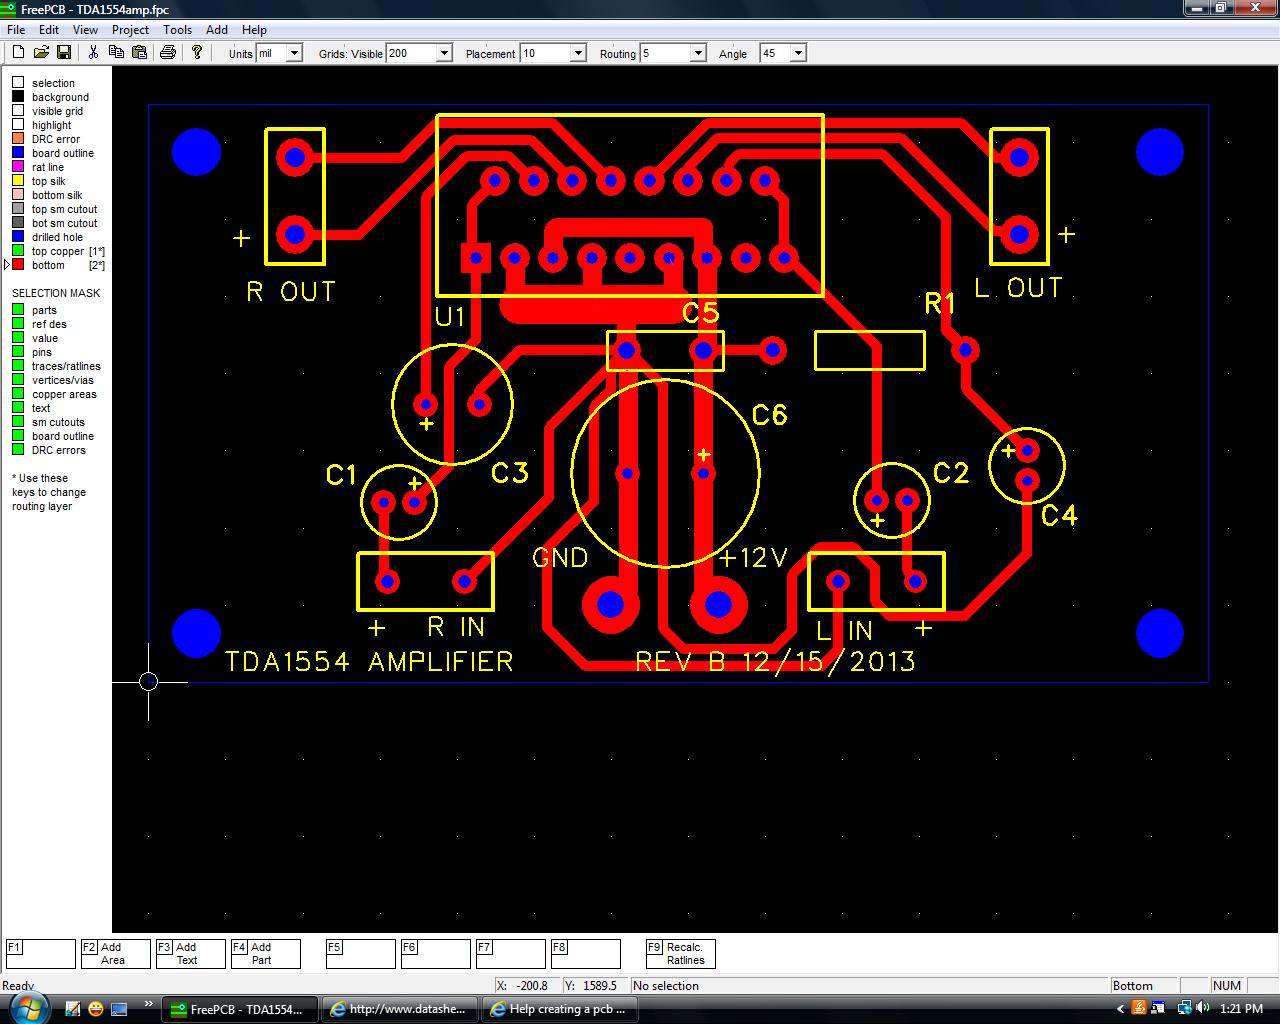Click the Save toolbar icon
The width and height of the screenshot is (1280, 1024).
(x=63, y=52)
